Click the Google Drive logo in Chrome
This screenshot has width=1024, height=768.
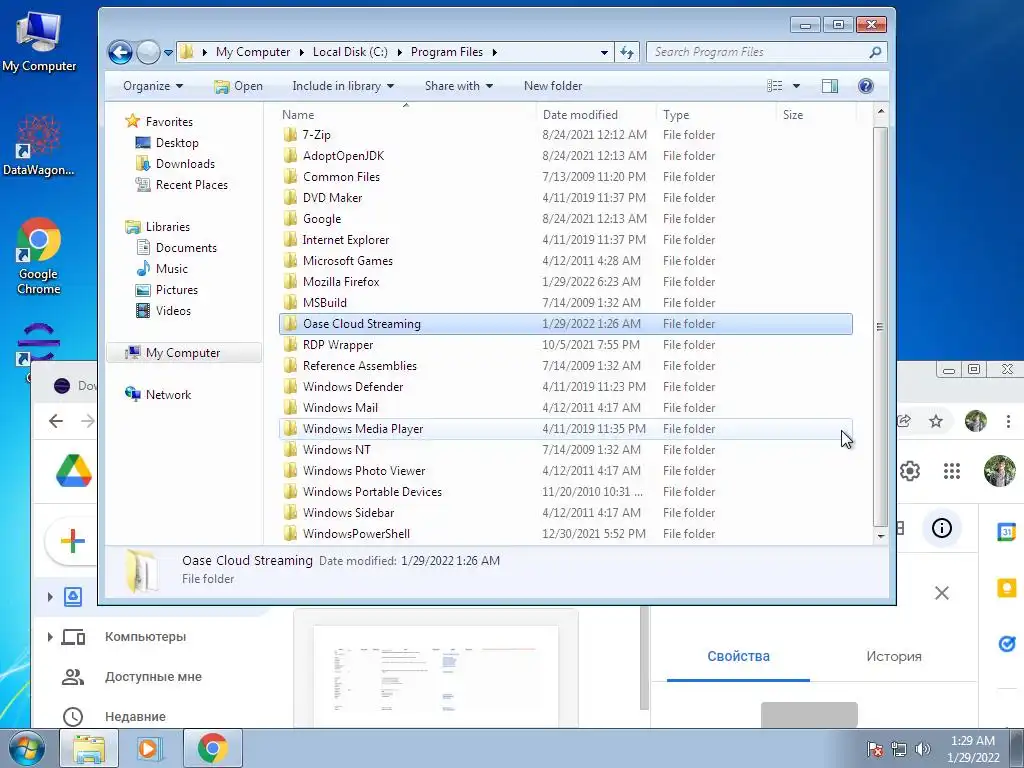73,471
